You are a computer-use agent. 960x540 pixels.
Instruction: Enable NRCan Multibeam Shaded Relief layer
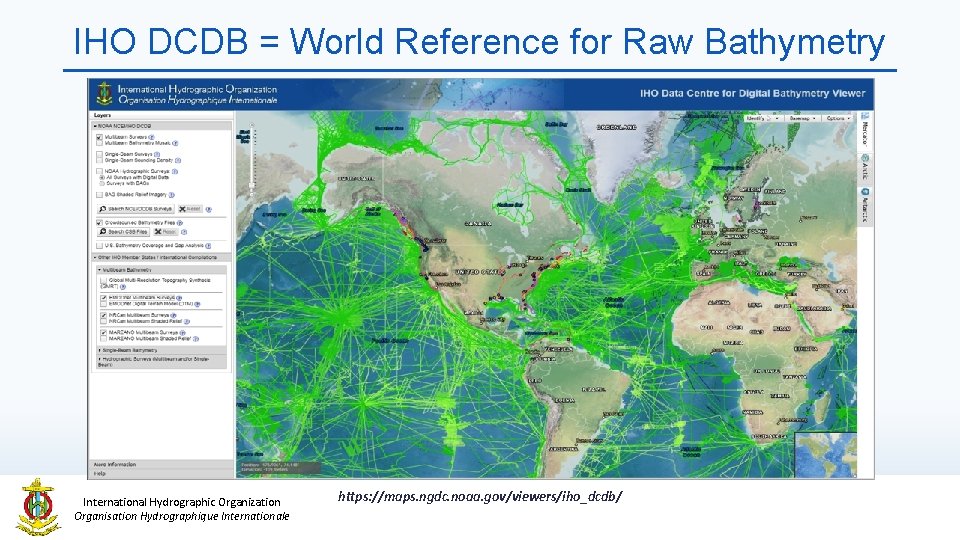coord(103,321)
